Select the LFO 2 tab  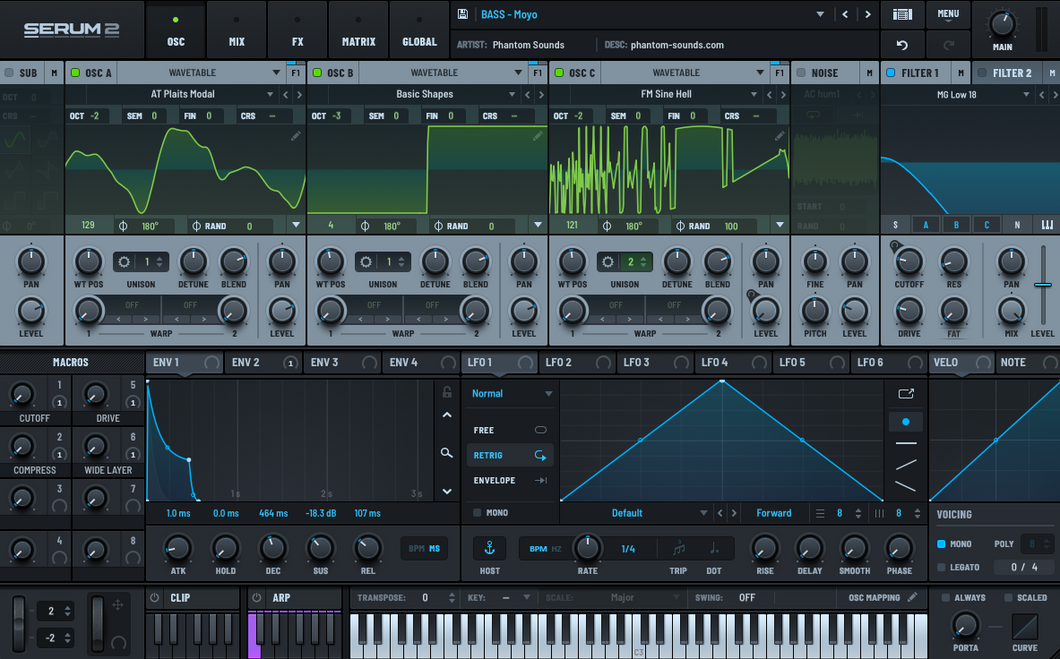coord(558,362)
